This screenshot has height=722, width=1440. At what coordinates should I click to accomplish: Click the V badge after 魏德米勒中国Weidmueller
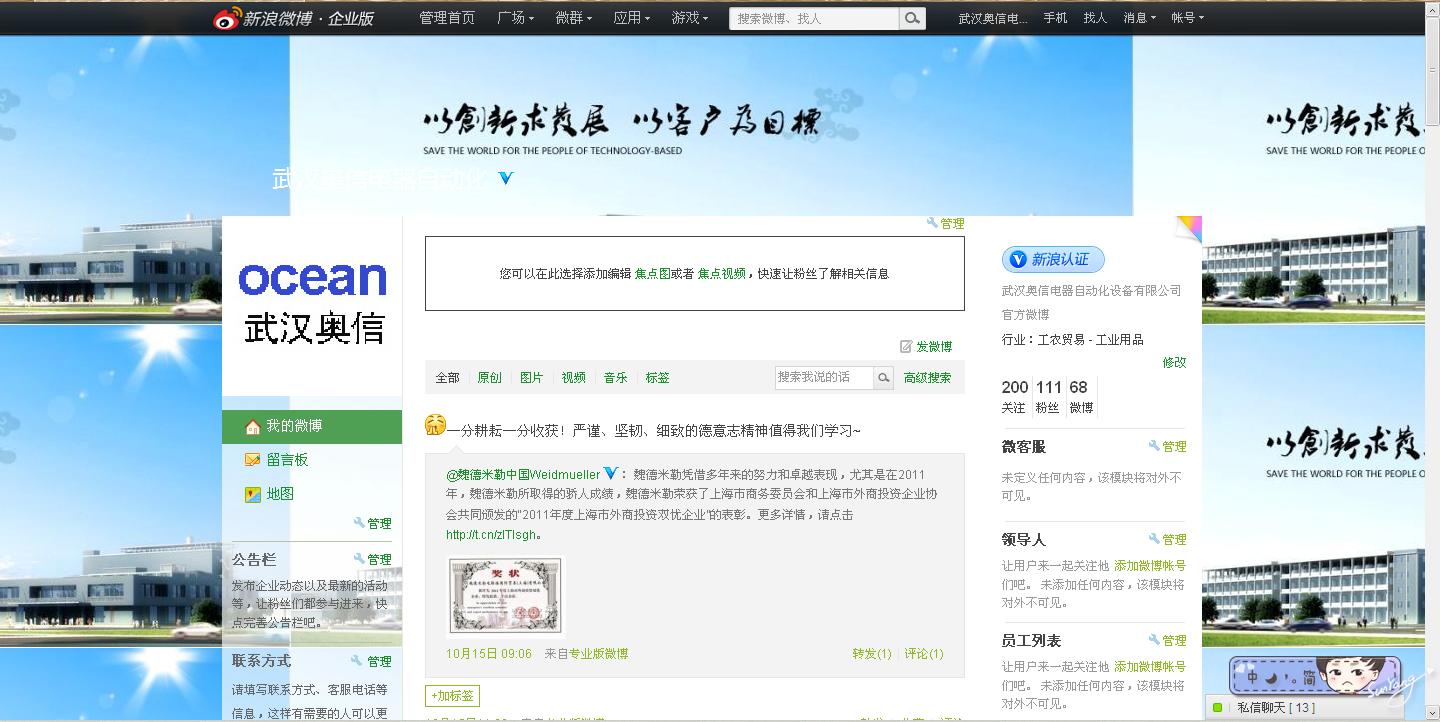610,474
